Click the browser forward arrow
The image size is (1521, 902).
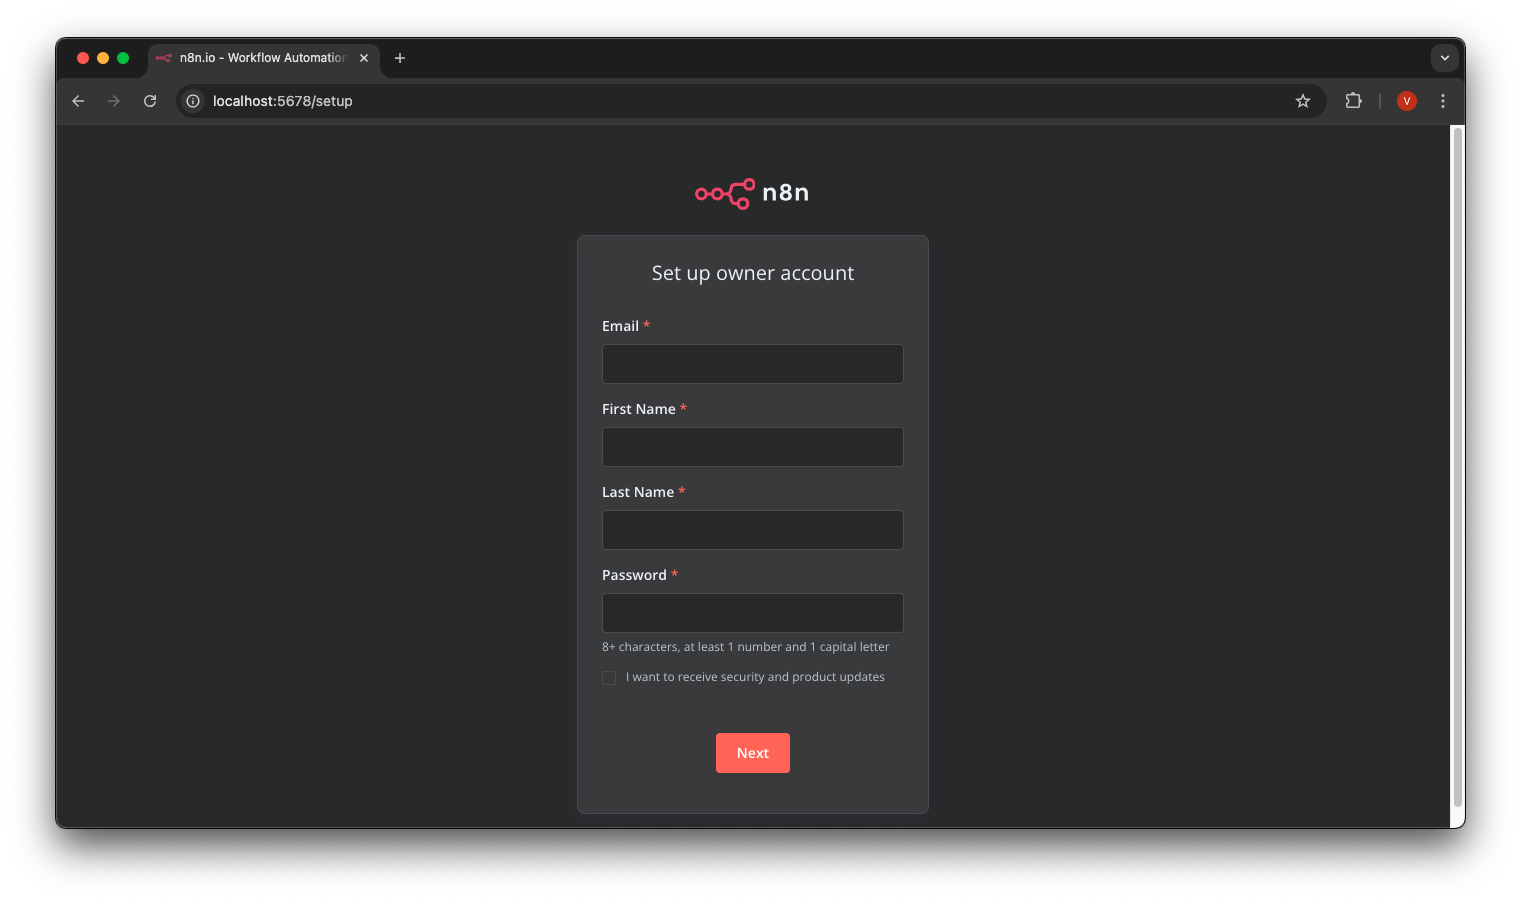114,101
